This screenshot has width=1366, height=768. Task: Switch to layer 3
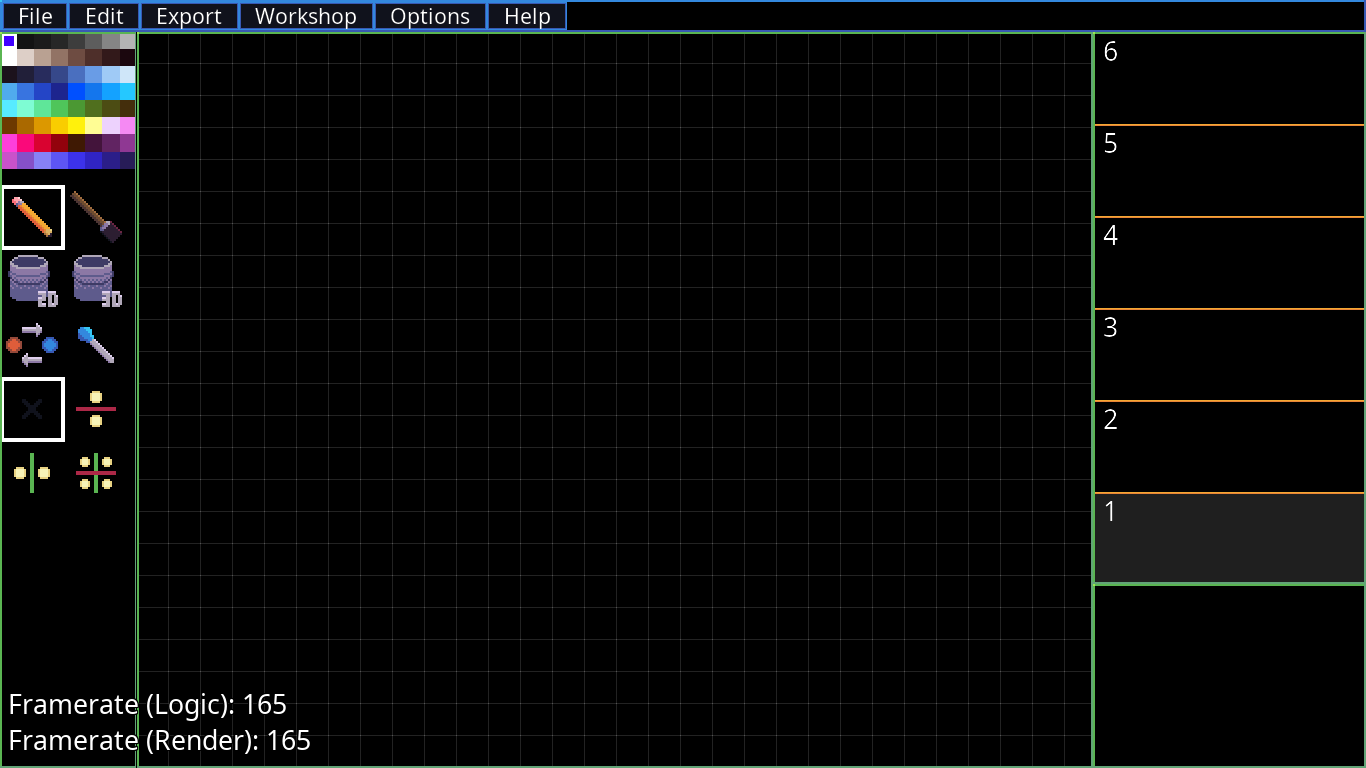pos(1229,355)
